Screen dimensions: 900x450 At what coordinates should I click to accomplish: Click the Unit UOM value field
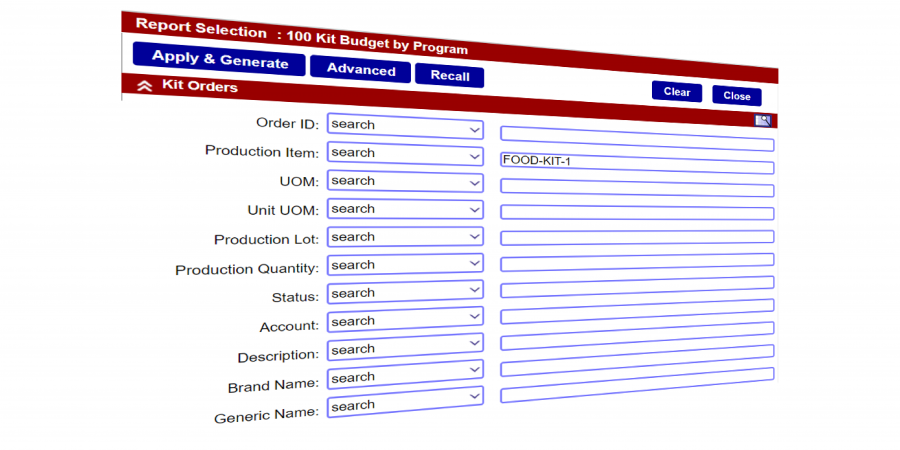(x=637, y=211)
